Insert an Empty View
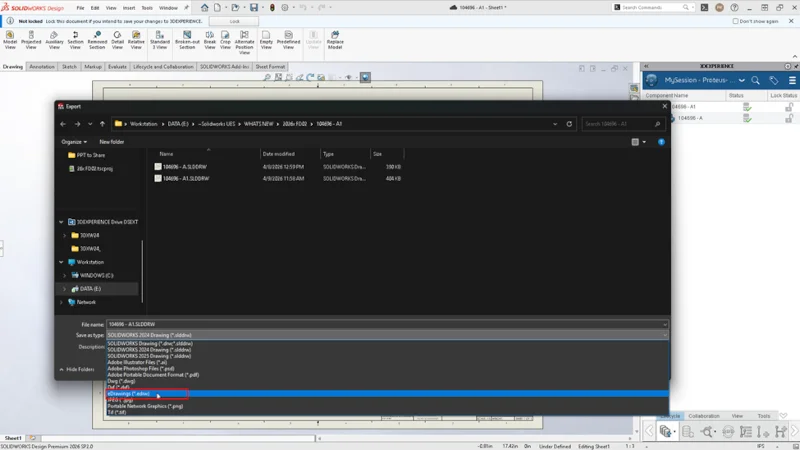The height and width of the screenshot is (450, 800). coord(266,40)
